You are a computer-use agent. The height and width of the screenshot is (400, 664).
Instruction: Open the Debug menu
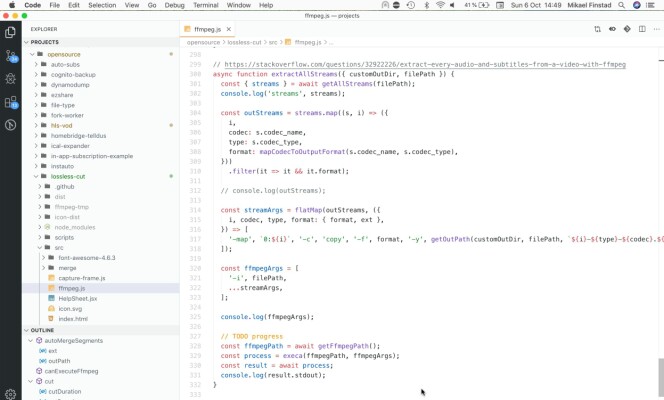click(174, 5)
